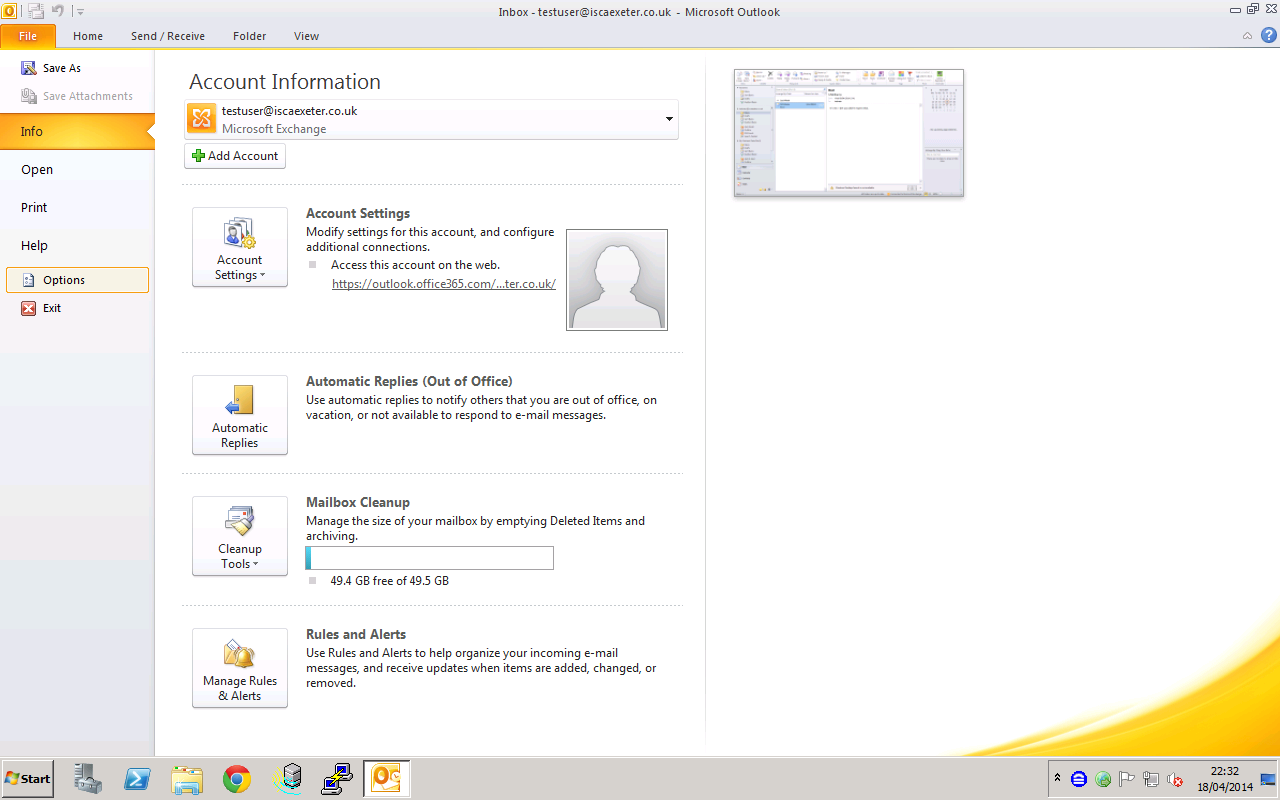Image resolution: width=1280 pixels, height=800 pixels.
Task: Click the blue circular tray icon
Action: [1079, 779]
